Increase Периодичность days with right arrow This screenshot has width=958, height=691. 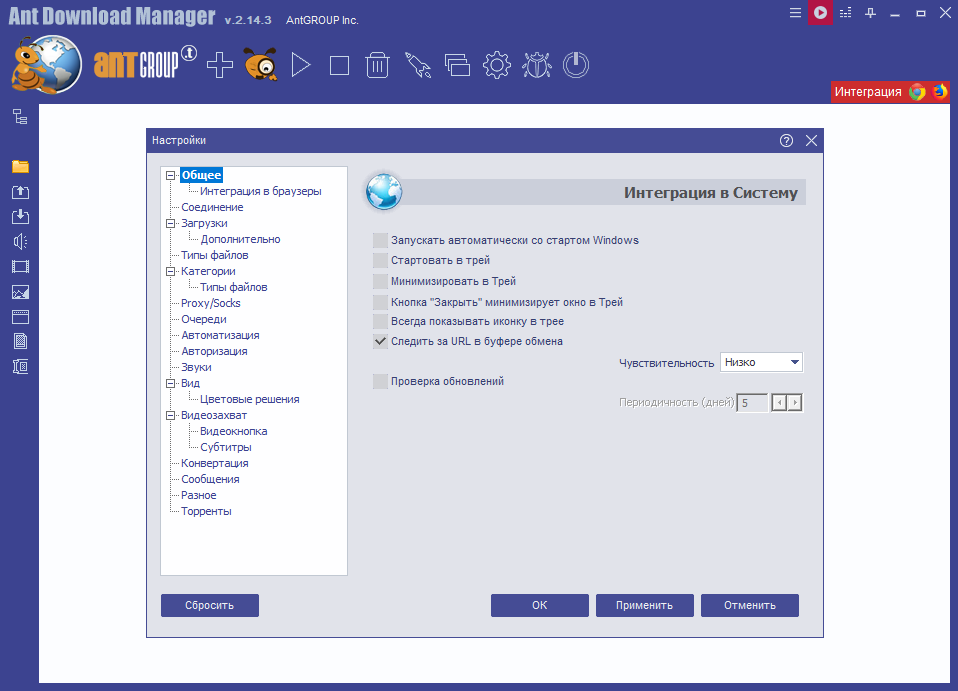click(x=794, y=403)
